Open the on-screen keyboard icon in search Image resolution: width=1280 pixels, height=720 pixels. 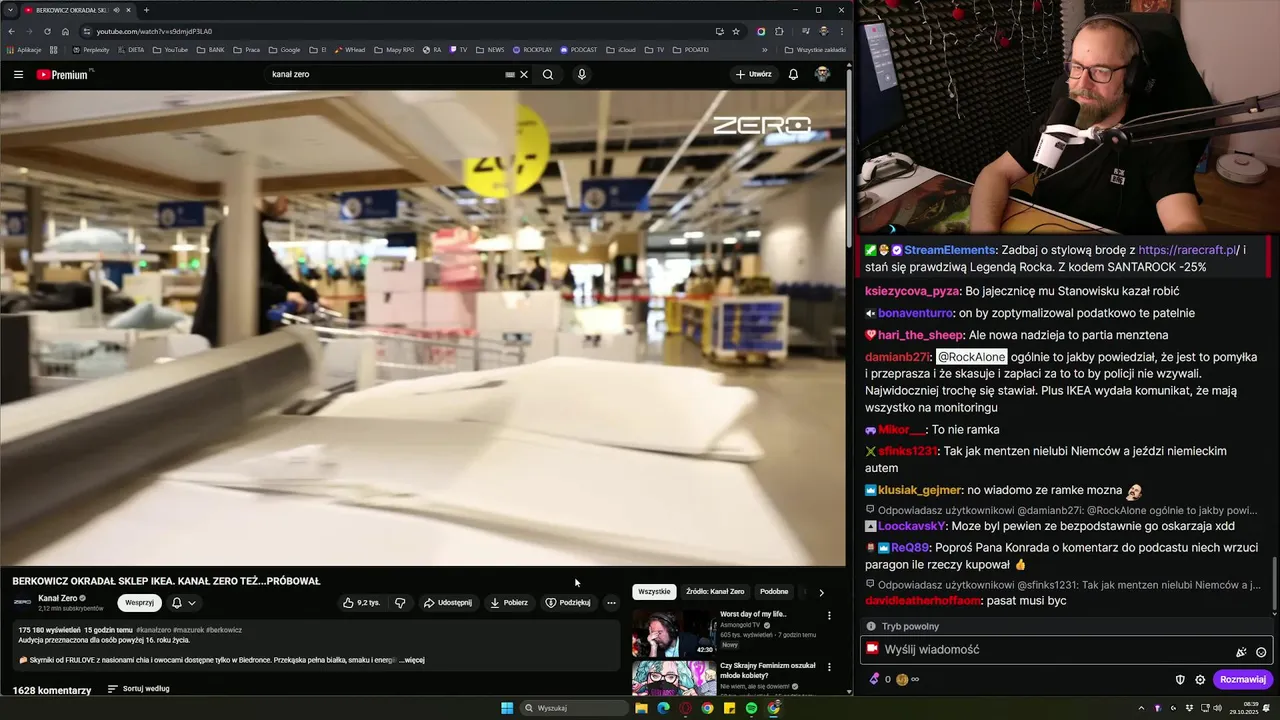click(x=510, y=74)
